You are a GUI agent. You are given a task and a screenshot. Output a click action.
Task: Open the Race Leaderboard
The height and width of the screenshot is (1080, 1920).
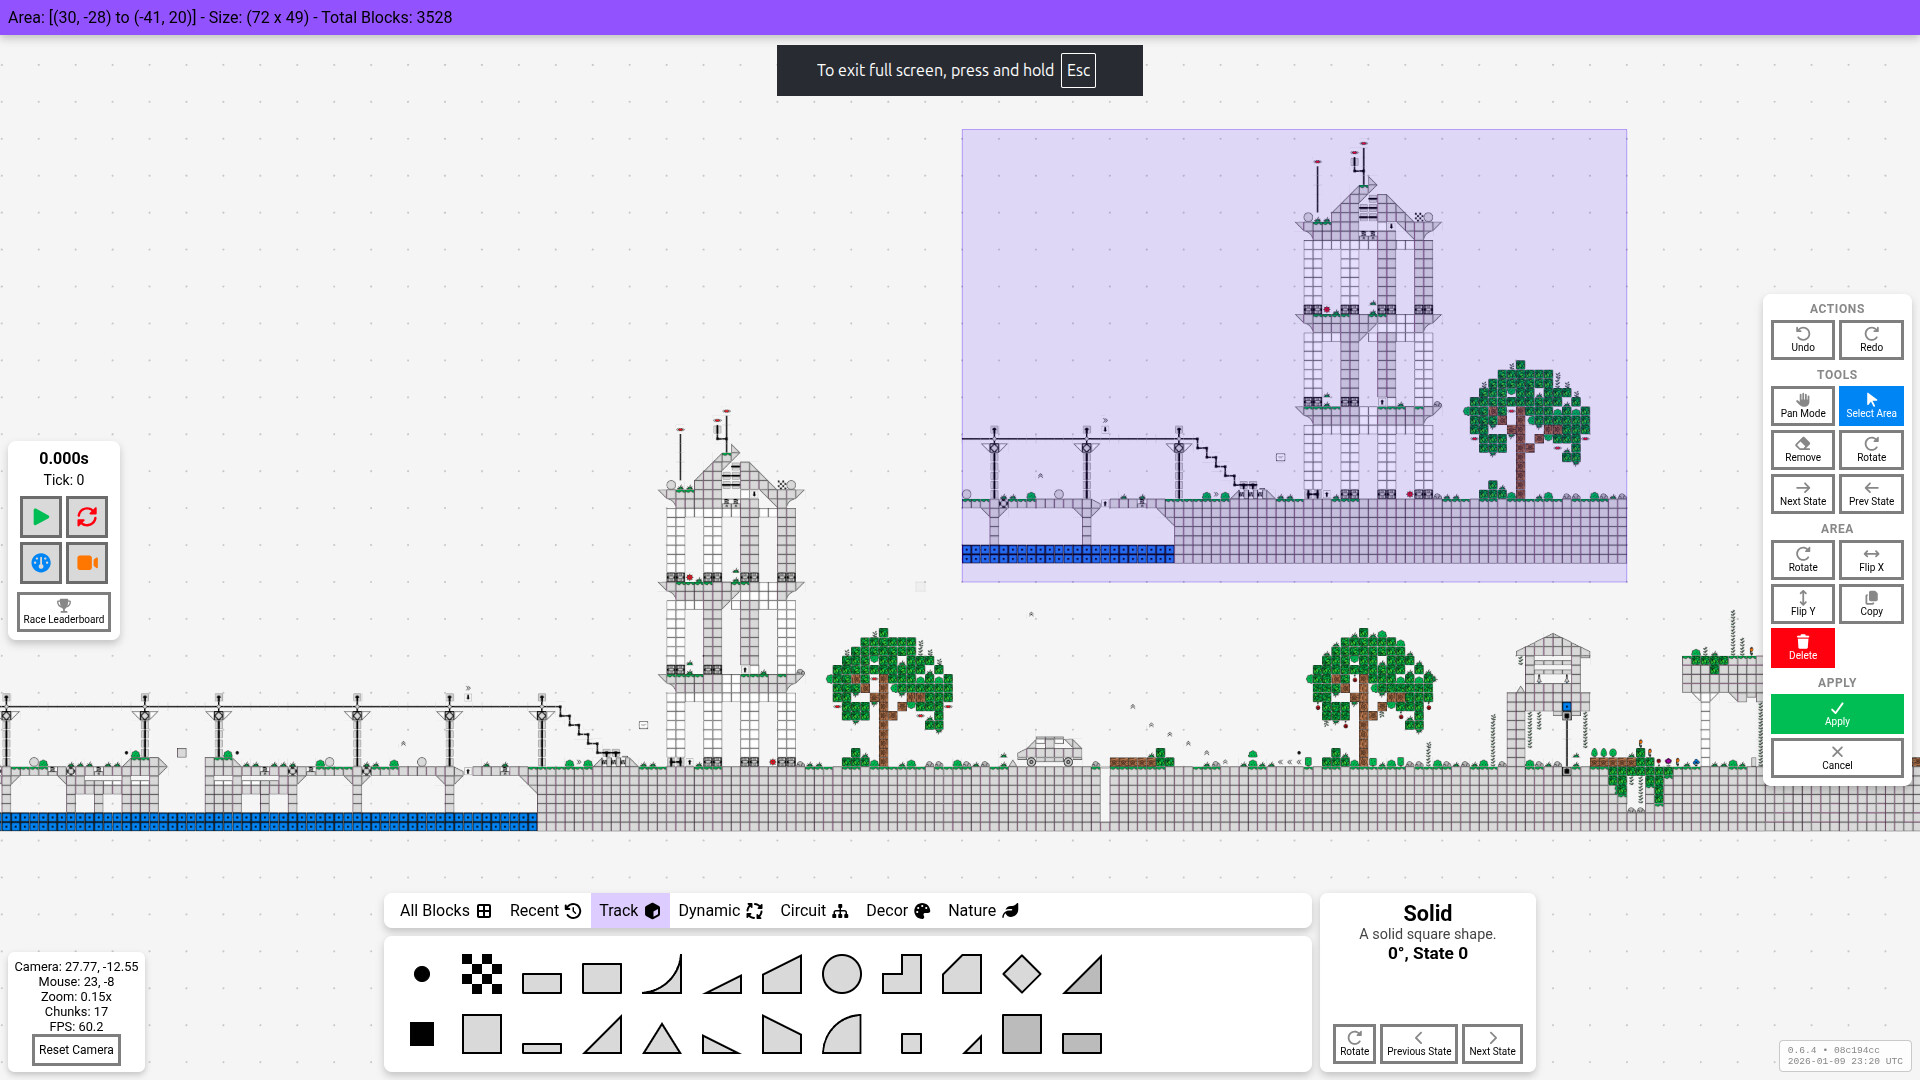(x=62, y=611)
